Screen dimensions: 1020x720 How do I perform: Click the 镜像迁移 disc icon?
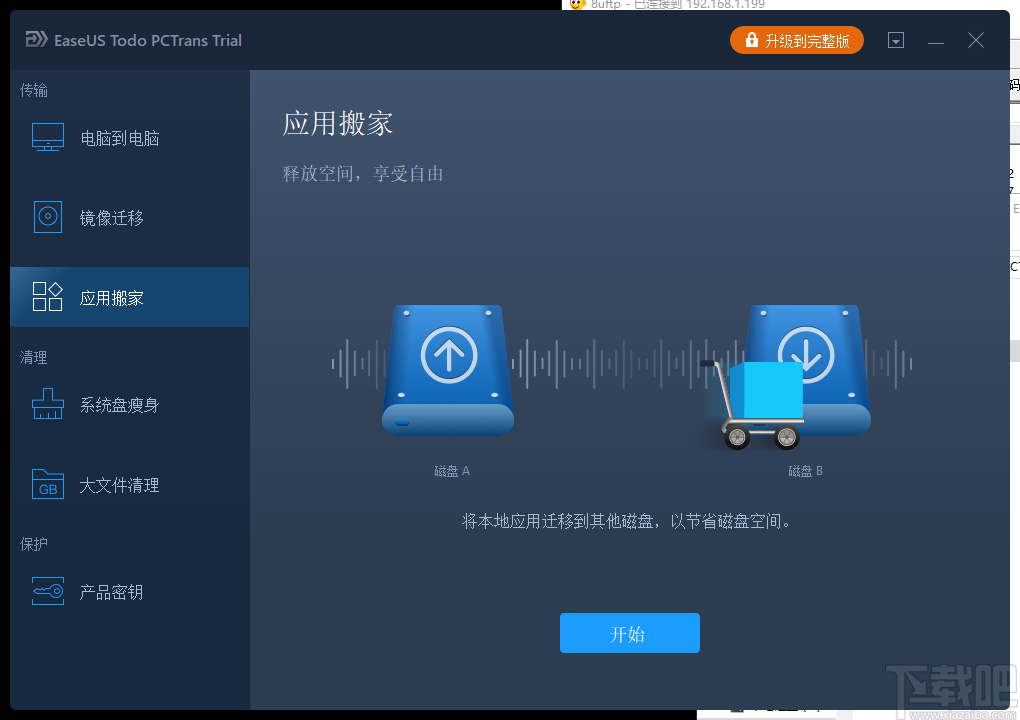[47, 217]
